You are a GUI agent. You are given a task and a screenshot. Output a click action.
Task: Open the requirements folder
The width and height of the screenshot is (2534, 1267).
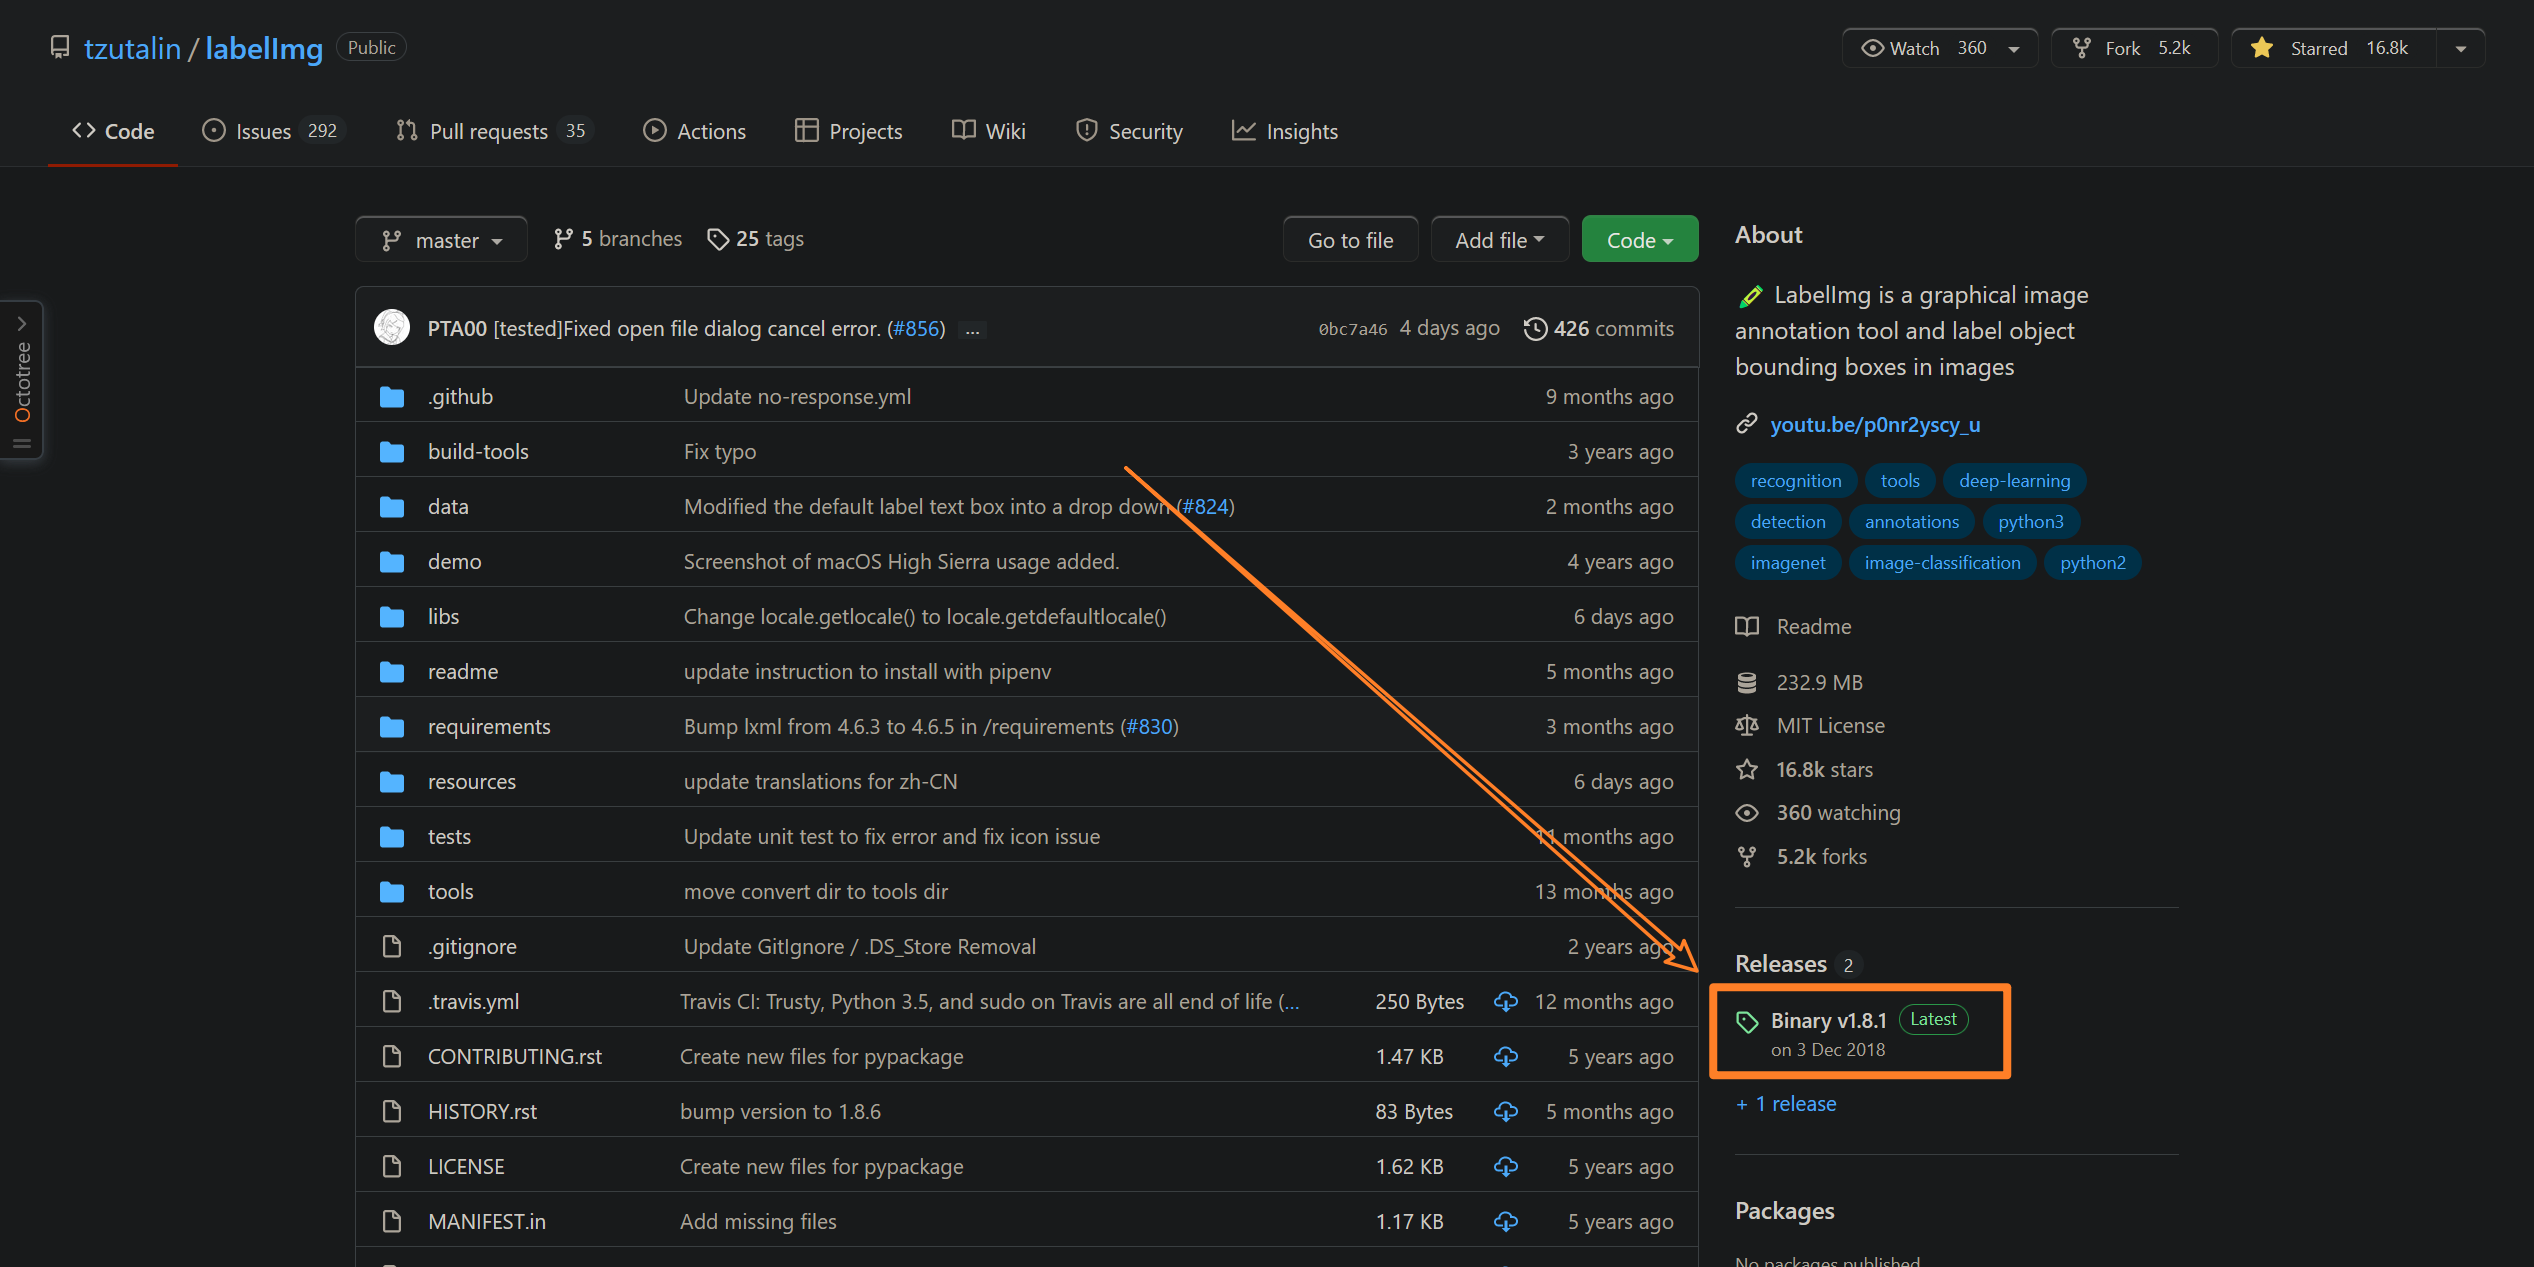[489, 727]
